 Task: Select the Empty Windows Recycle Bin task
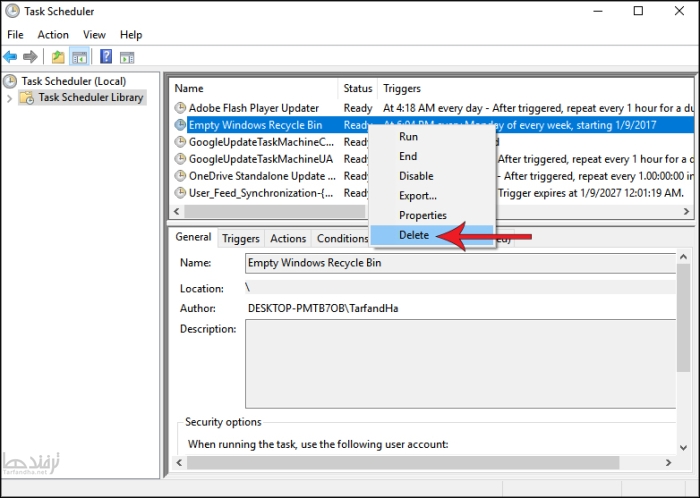pos(255,124)
